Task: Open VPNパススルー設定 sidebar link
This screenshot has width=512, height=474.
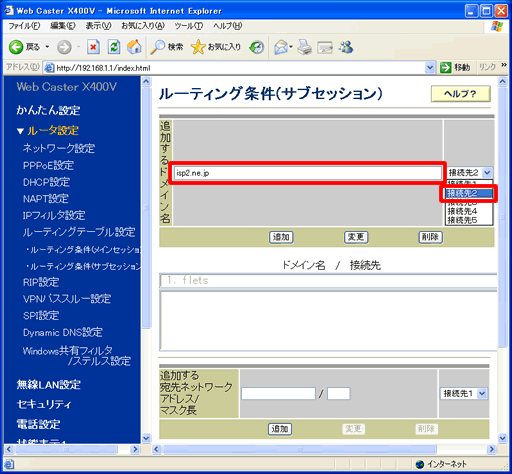Action: 67,299
